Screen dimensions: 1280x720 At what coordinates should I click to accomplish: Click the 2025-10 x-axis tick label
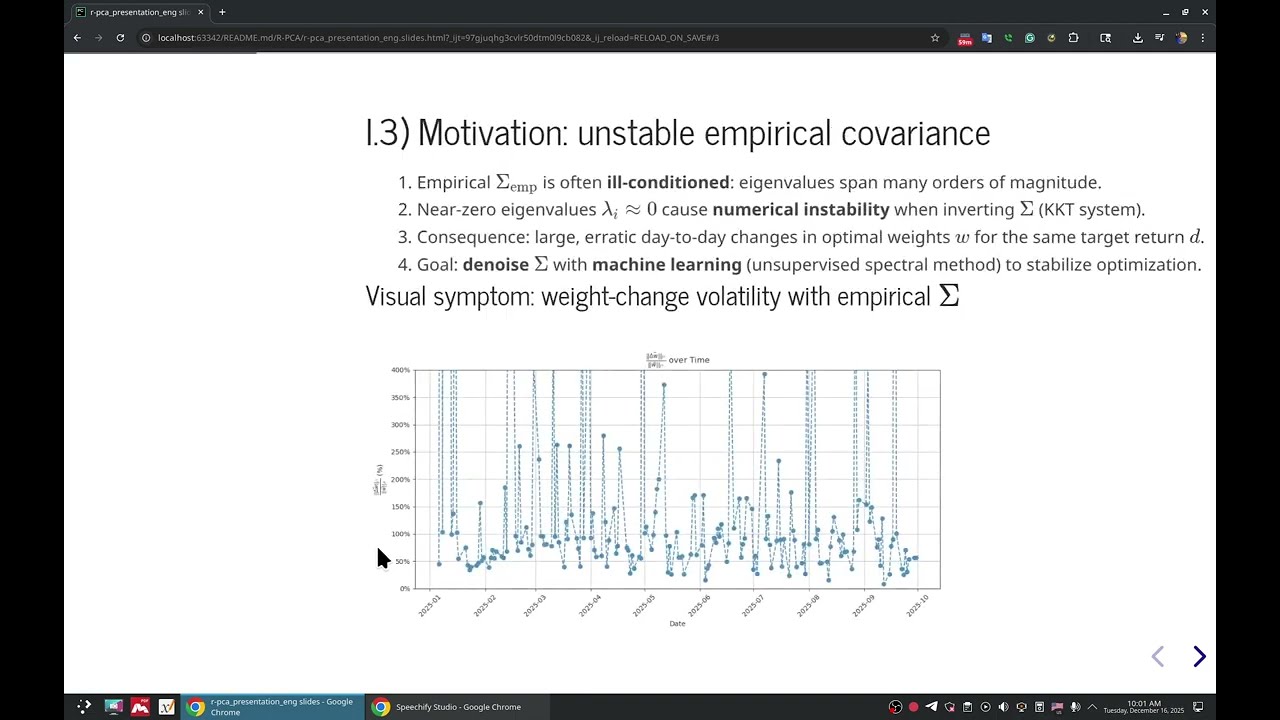point(916,606)
